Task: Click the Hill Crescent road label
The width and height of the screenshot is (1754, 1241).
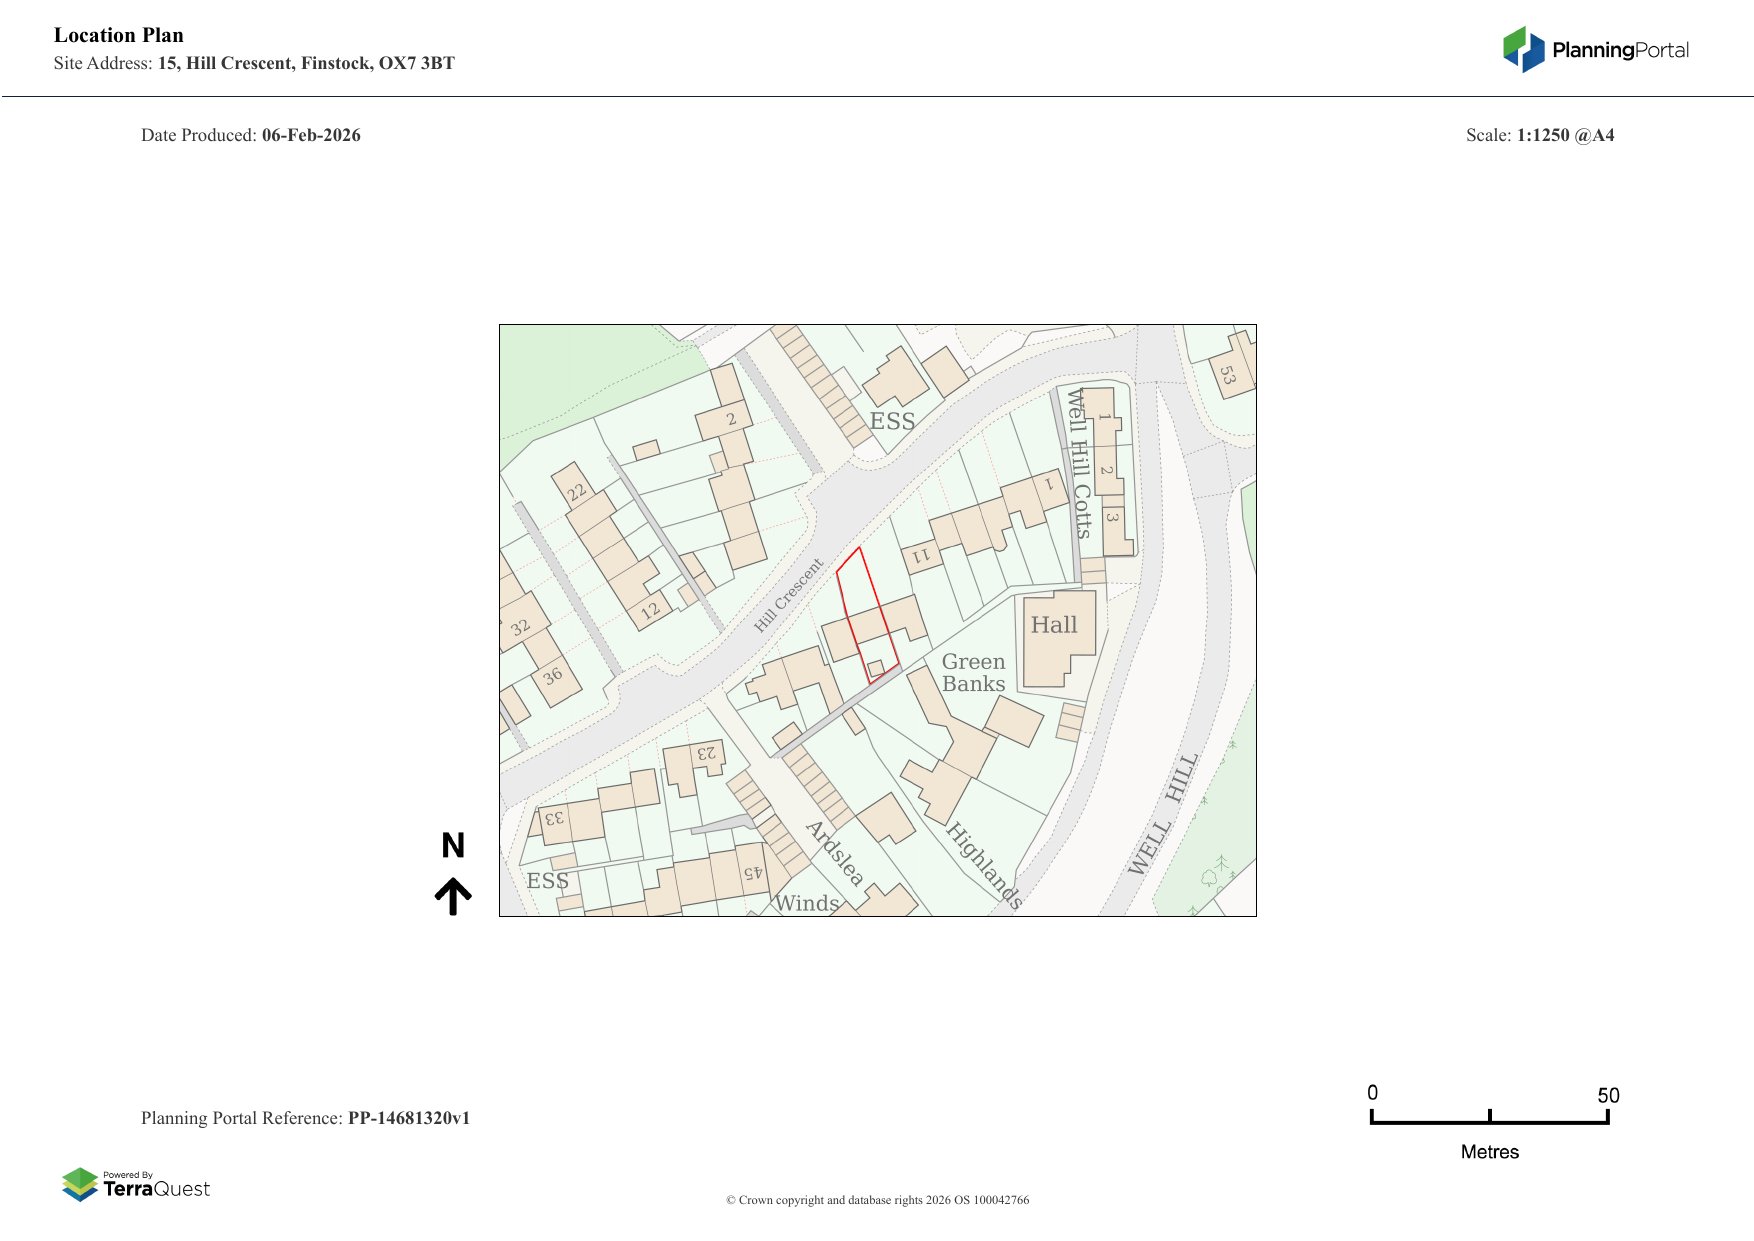Action: pos(788,595)
